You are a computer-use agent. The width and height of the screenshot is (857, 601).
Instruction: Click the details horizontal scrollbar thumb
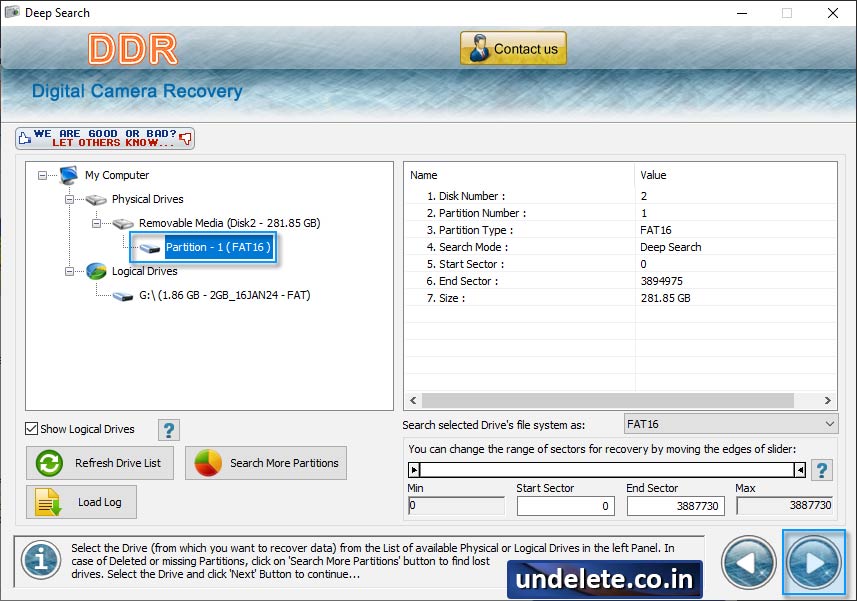coord(608,400)
